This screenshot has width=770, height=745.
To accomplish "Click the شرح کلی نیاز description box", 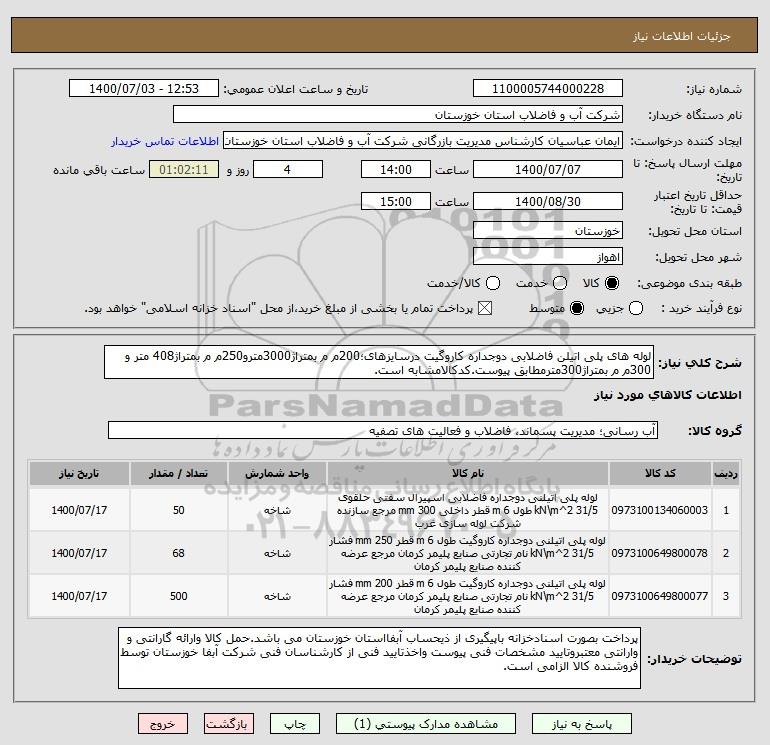I will (x=379, y=362).
